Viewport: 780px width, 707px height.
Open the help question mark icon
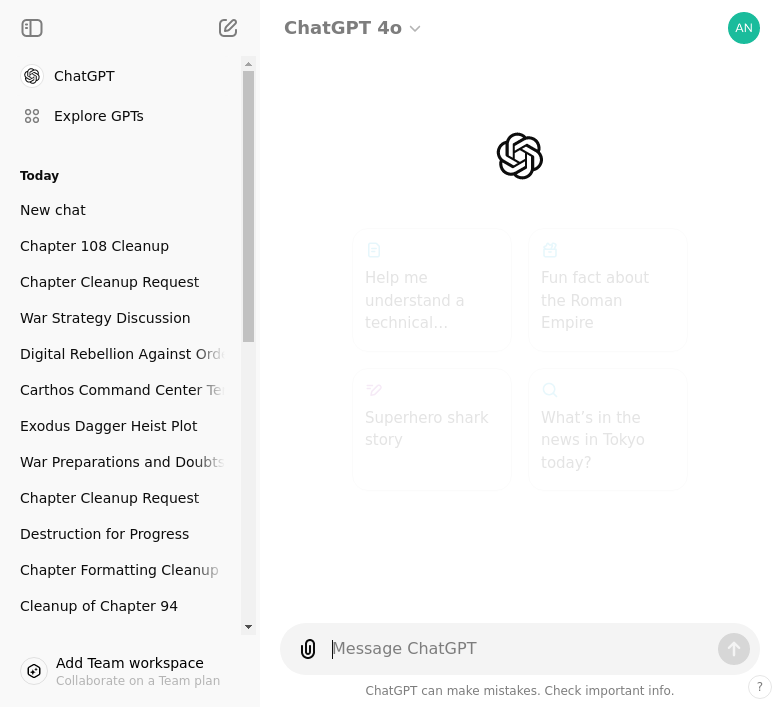pos(760,687)
